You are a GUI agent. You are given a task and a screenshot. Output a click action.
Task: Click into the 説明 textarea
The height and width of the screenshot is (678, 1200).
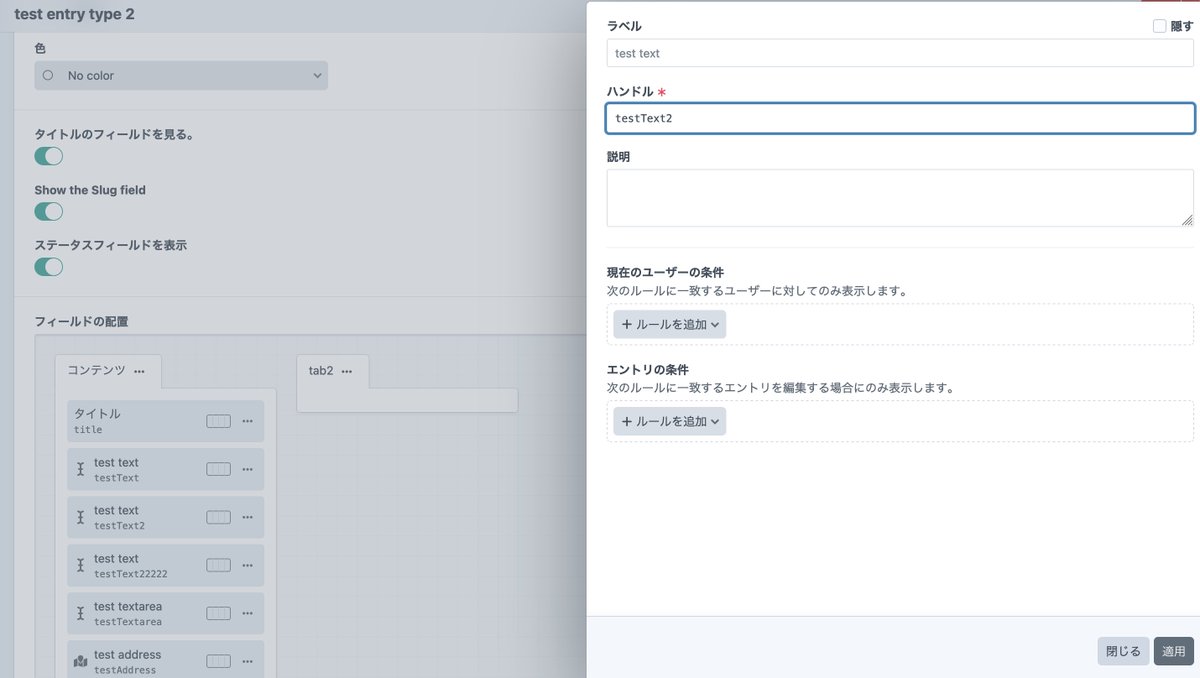(x=900, y=198)
